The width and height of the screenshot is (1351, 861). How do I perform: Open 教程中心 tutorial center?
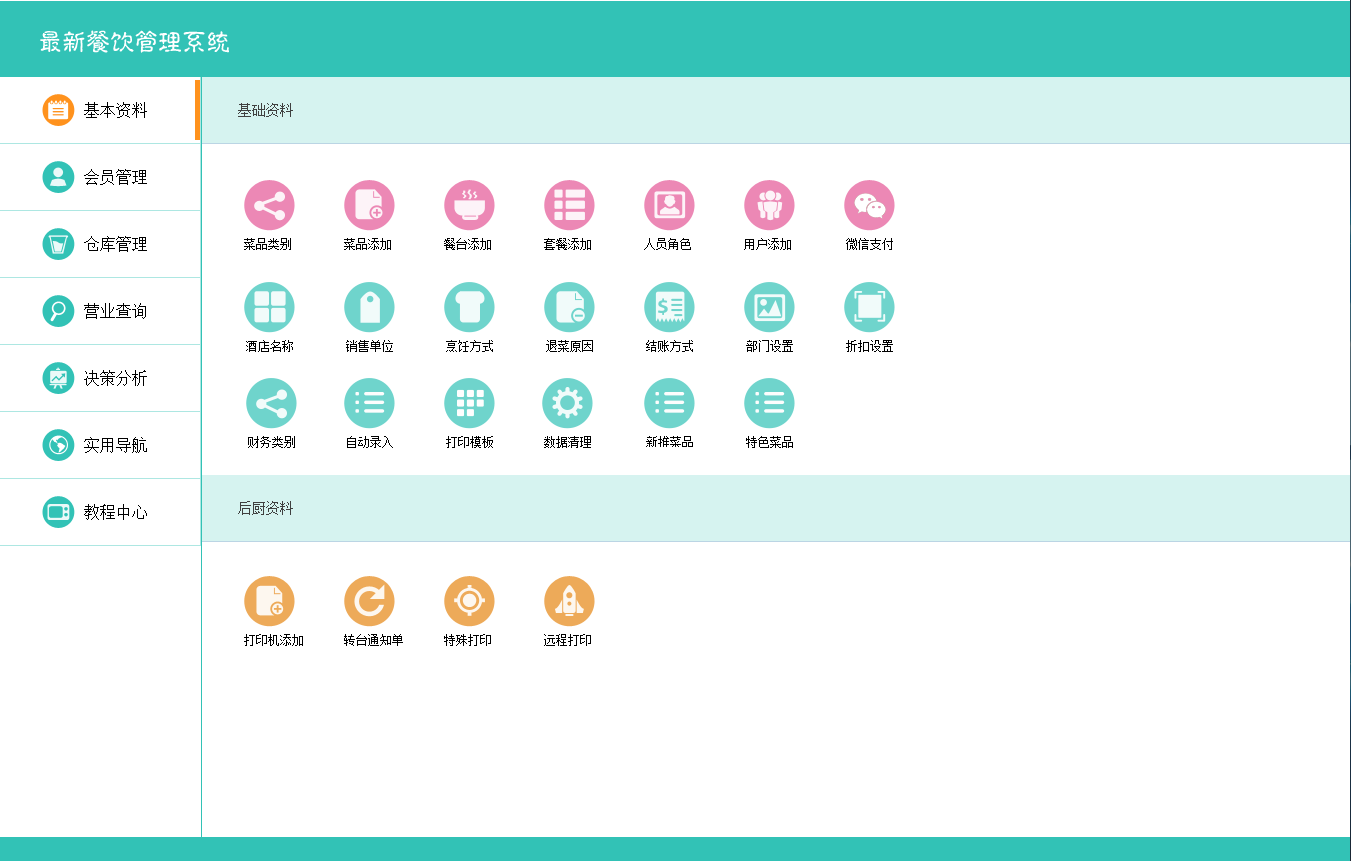click(x=100, y=512)
